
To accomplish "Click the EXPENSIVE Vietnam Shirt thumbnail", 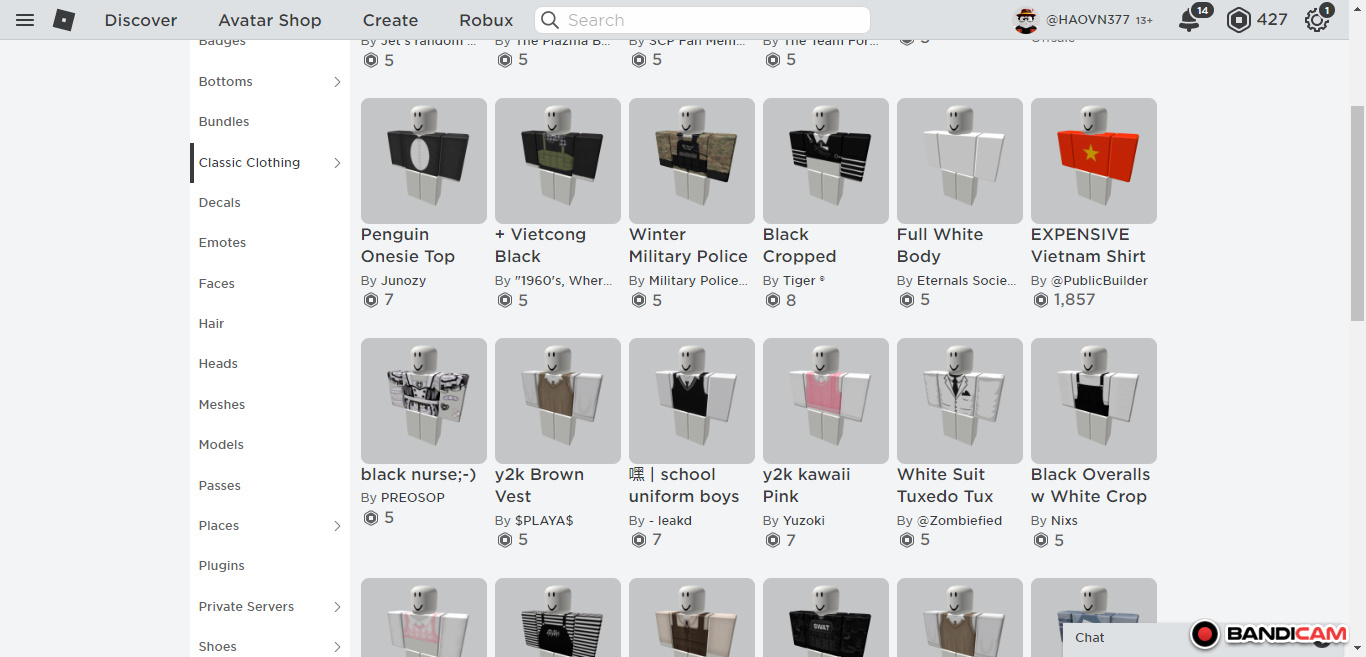I will pos(1093,161).
